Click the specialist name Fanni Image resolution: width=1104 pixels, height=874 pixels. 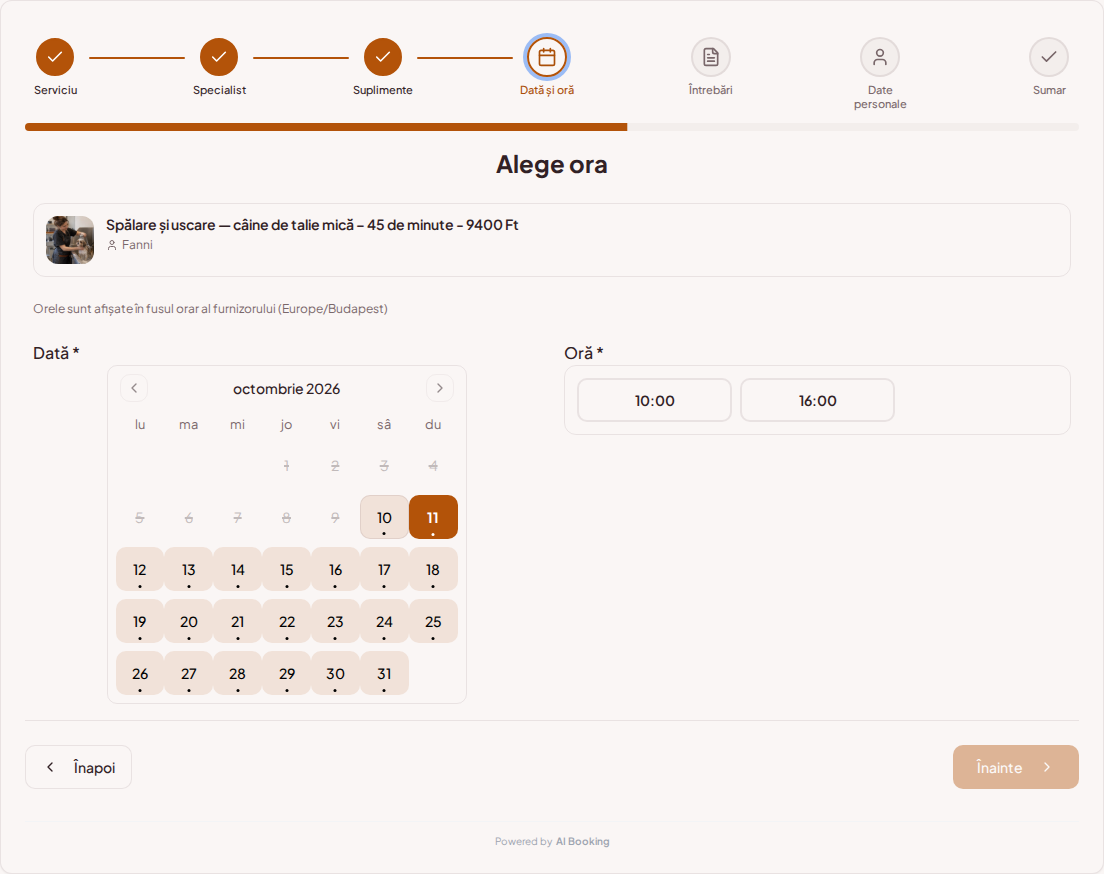point(137,245)
